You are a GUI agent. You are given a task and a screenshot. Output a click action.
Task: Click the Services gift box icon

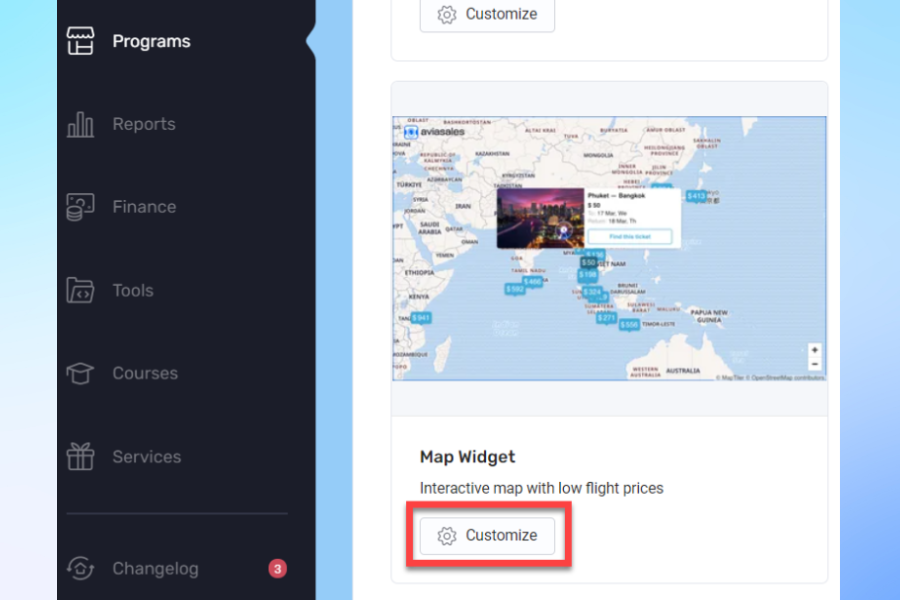click(x=80, y=456)
